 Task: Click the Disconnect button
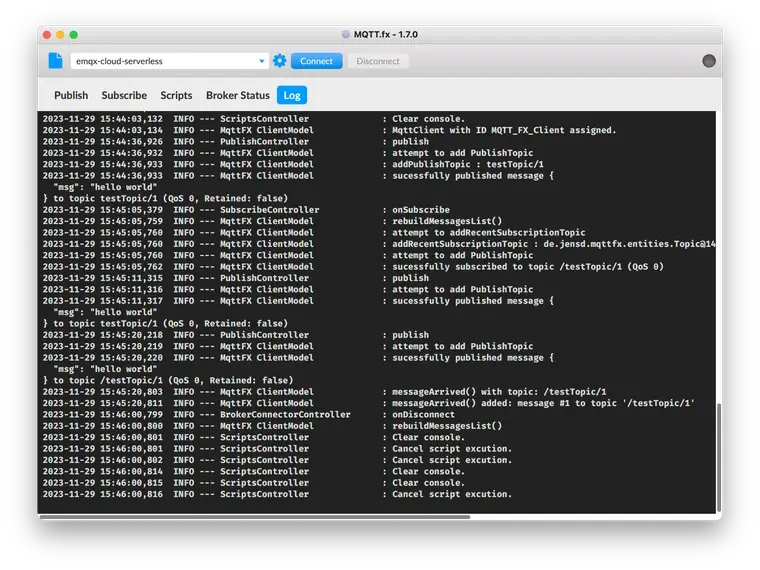(x=378, y=61)
